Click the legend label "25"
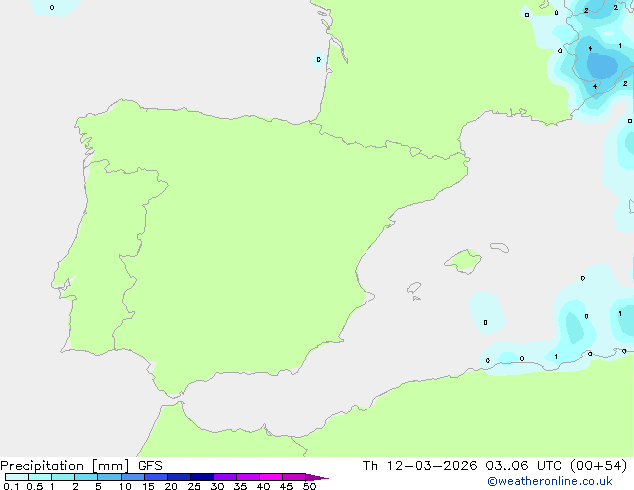Image resolution: width=634 pixels, height=490 pixels. (x=194, y=486)
